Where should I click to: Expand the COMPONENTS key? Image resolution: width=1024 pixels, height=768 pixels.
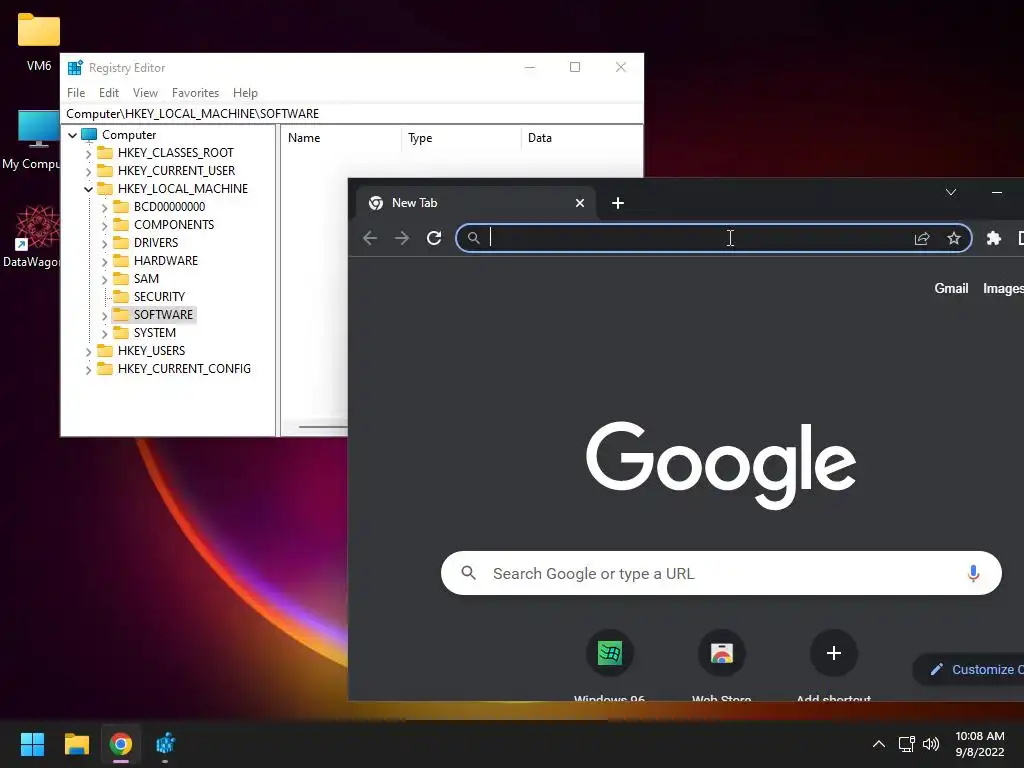[x=104, y=225]
